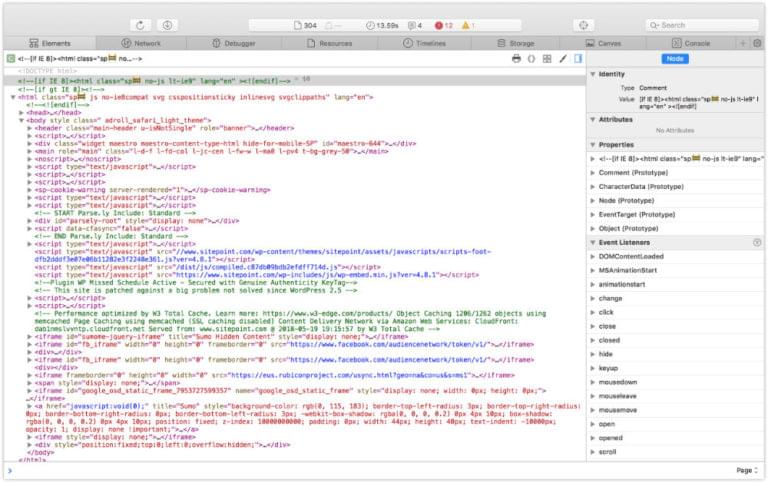Click the plus icon to add tab
The height and width of the screenshot is (483, 768).
click(x=742, y=43)
